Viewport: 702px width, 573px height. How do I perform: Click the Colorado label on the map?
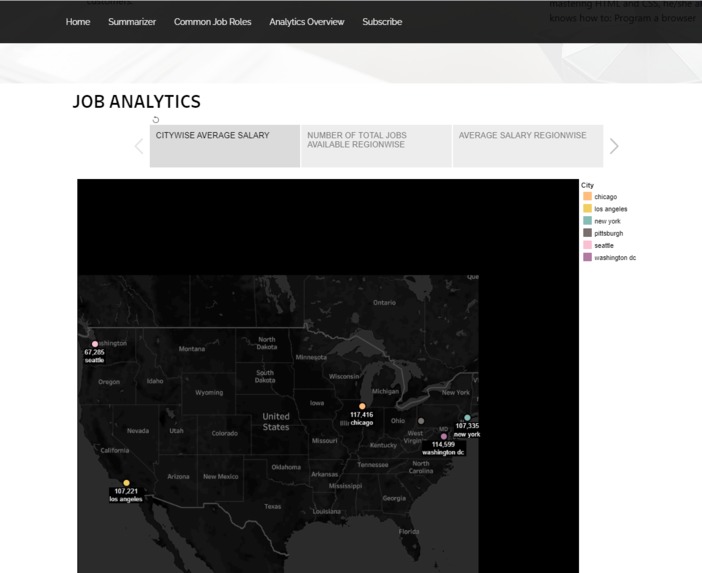coord(225,433)
